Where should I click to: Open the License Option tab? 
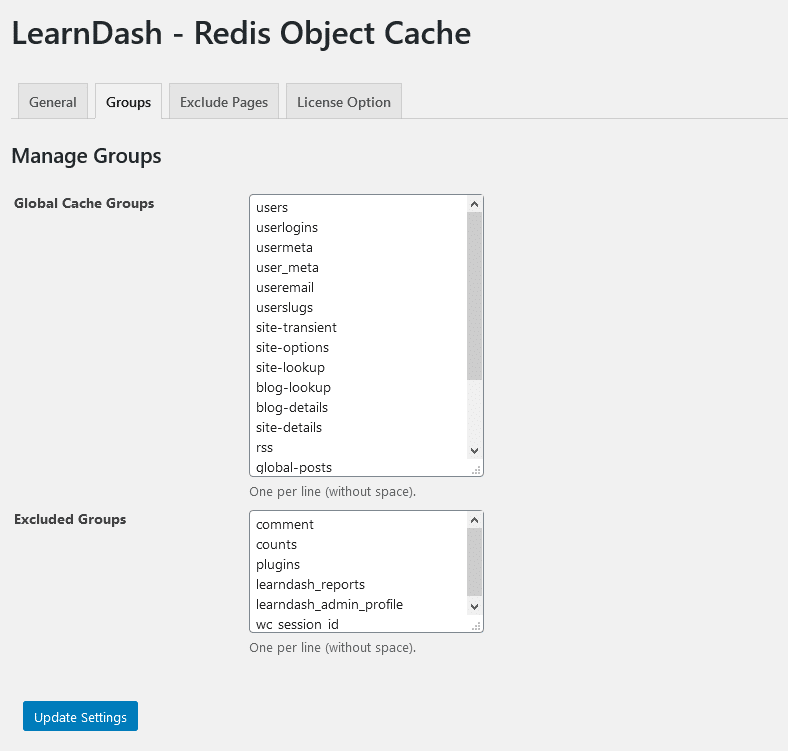pyautogui.click(x=344, y=102)
